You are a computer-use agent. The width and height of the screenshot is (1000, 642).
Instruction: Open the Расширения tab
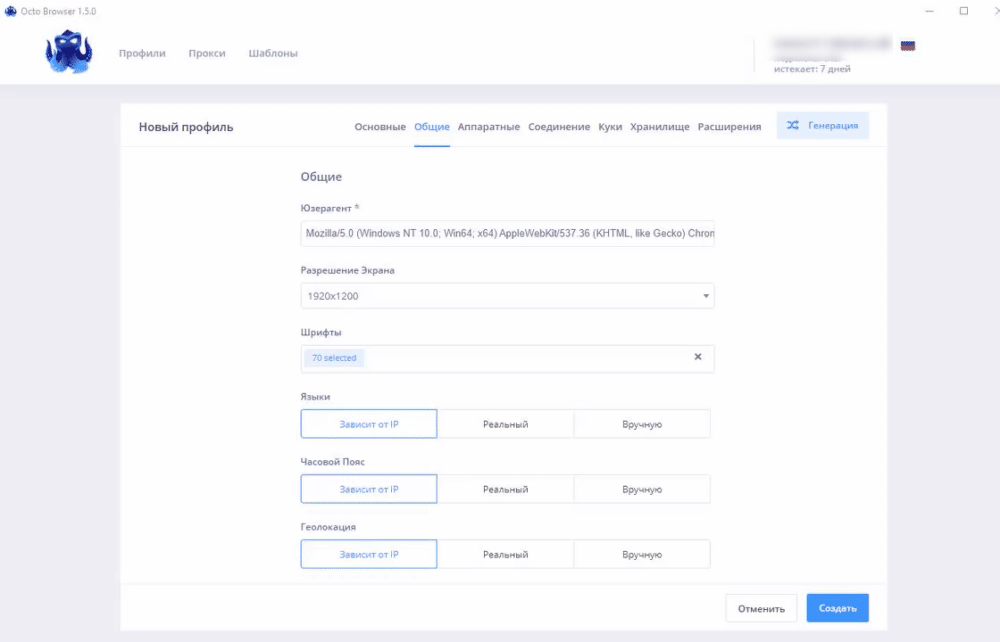tap(729, 126)
